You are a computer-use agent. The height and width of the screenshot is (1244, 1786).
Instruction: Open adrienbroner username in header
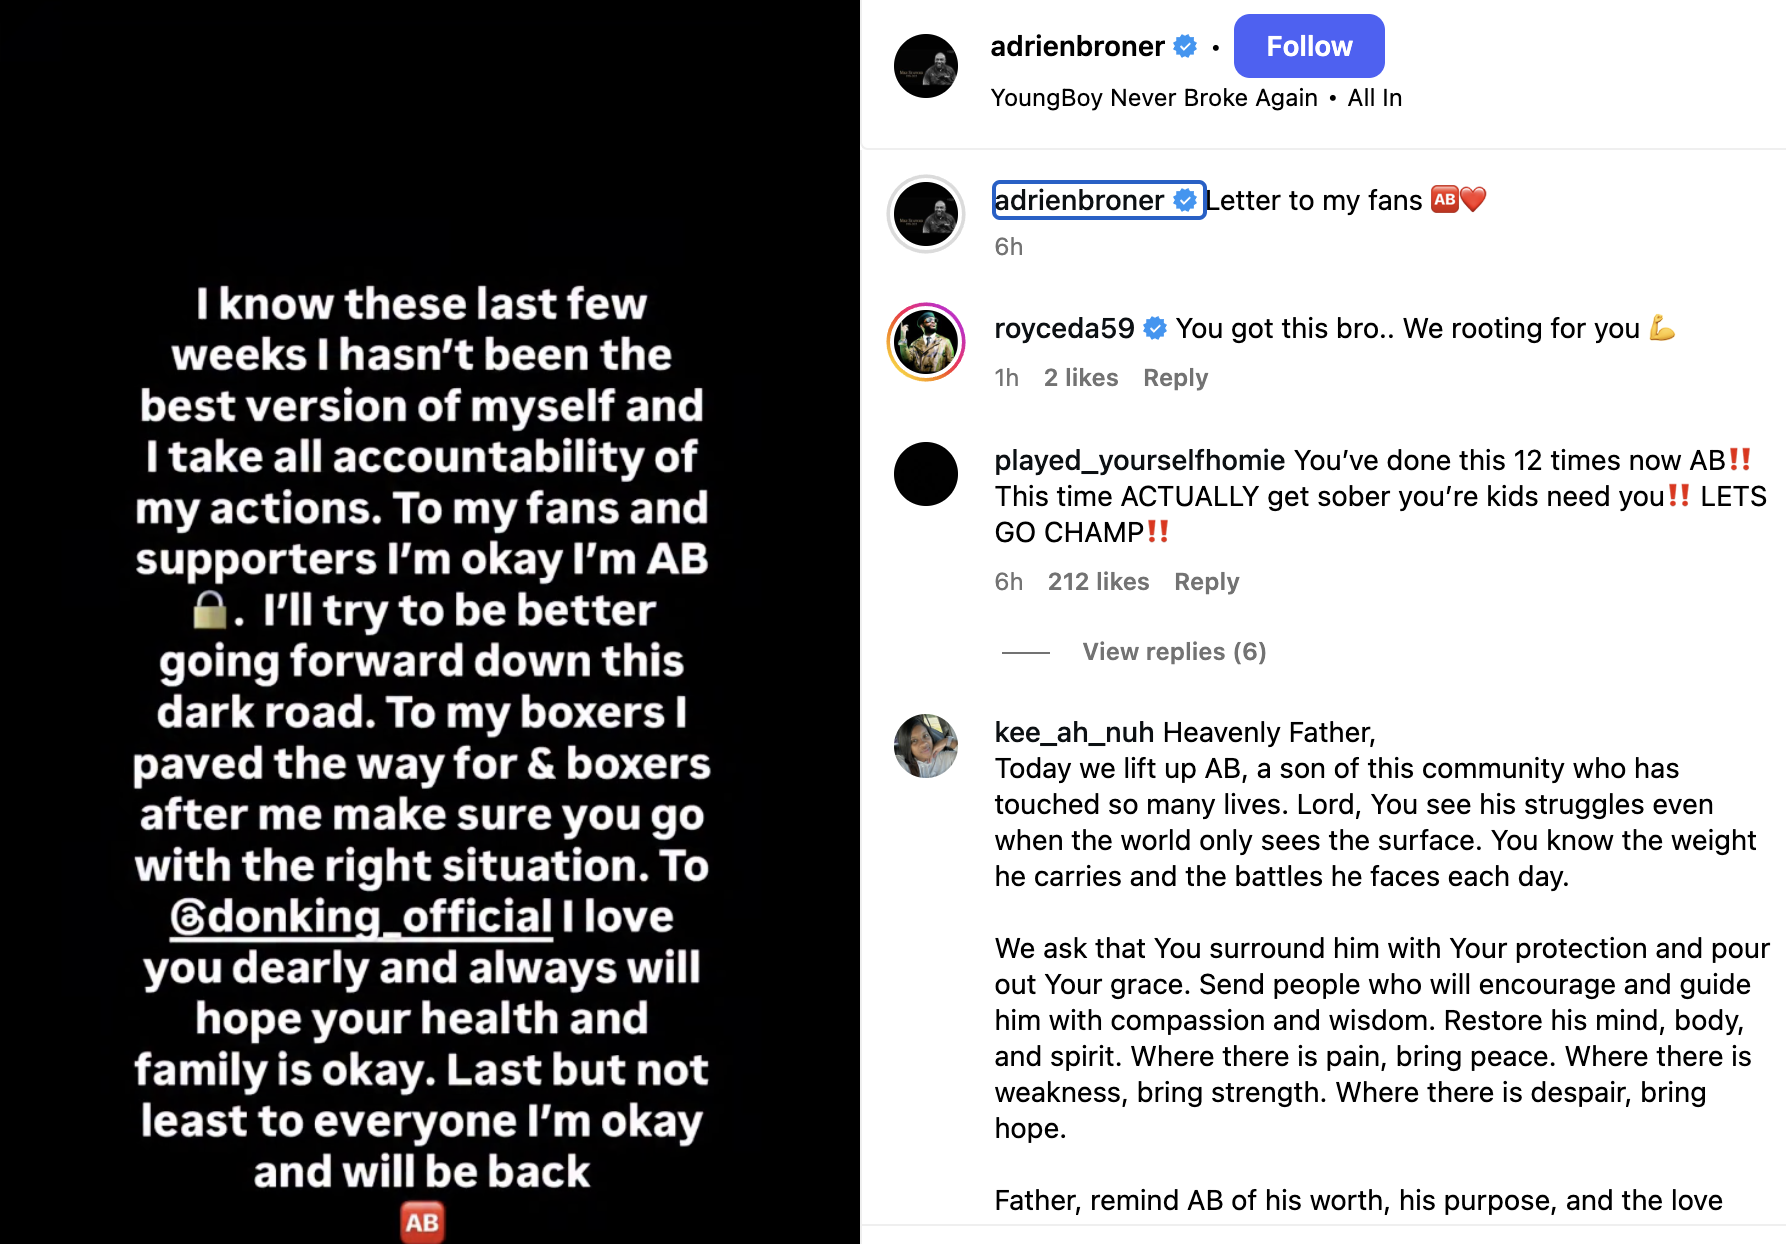[x=1077, y=46]
